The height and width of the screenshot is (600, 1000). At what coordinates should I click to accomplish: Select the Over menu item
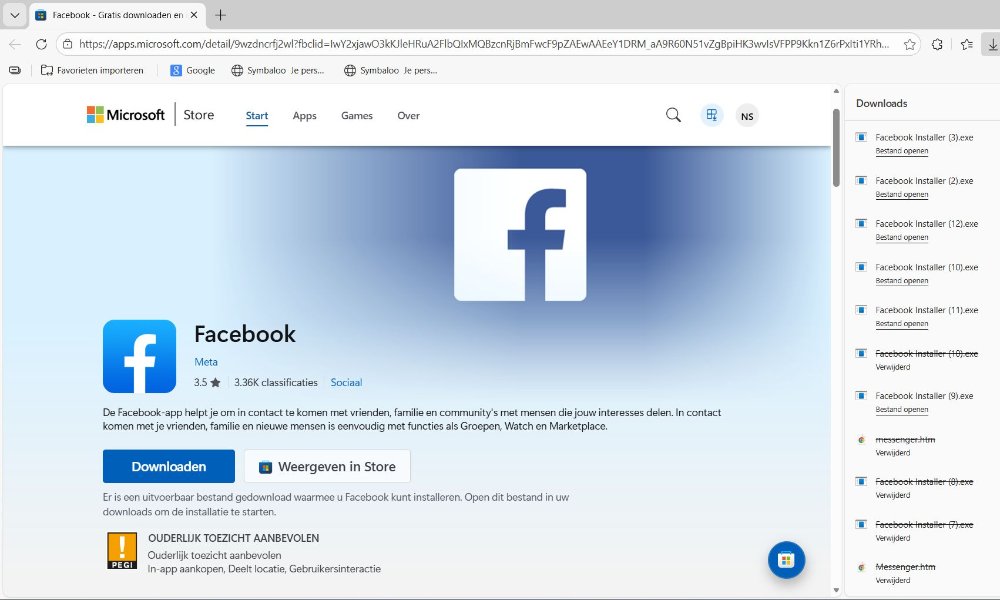(408, 116)
